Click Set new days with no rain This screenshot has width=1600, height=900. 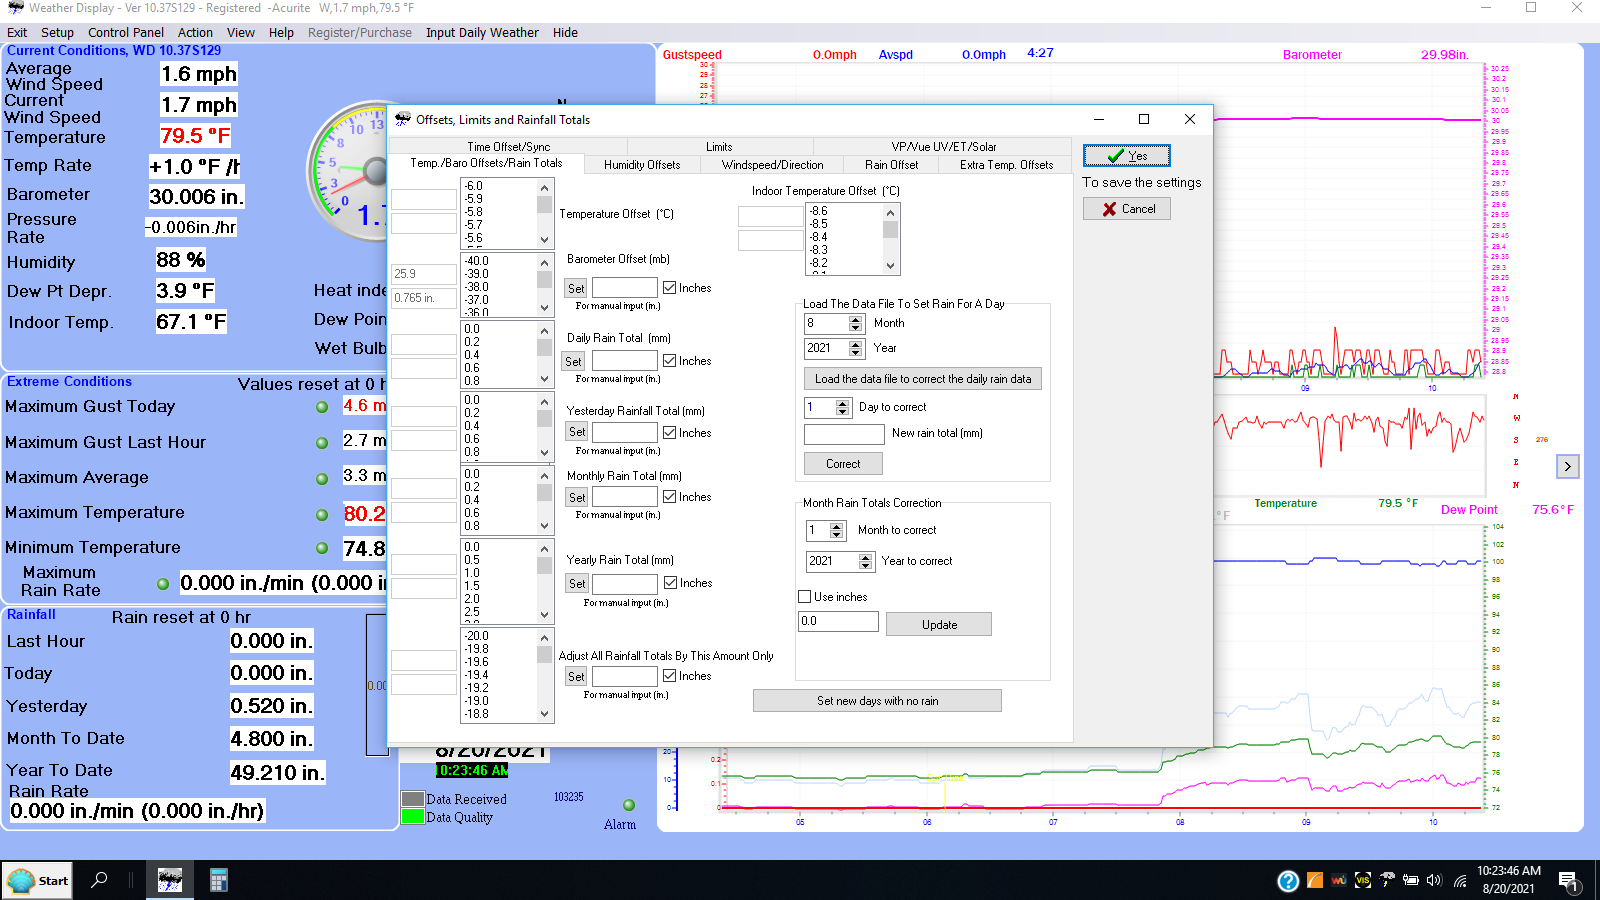(x=877, y=701)
